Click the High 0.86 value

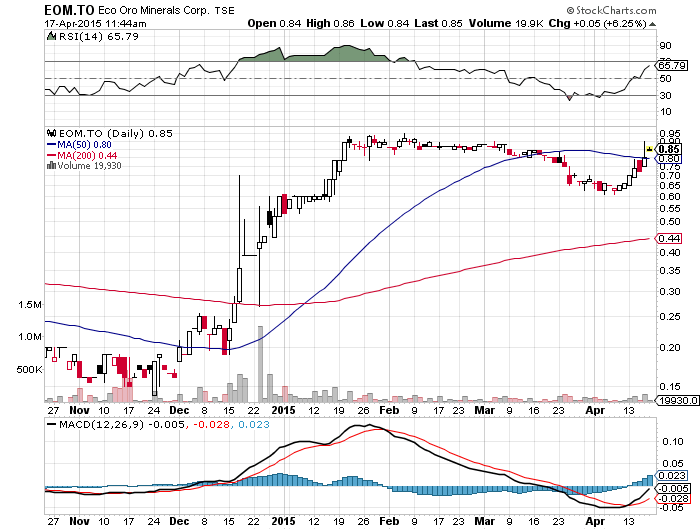(330, 24)
